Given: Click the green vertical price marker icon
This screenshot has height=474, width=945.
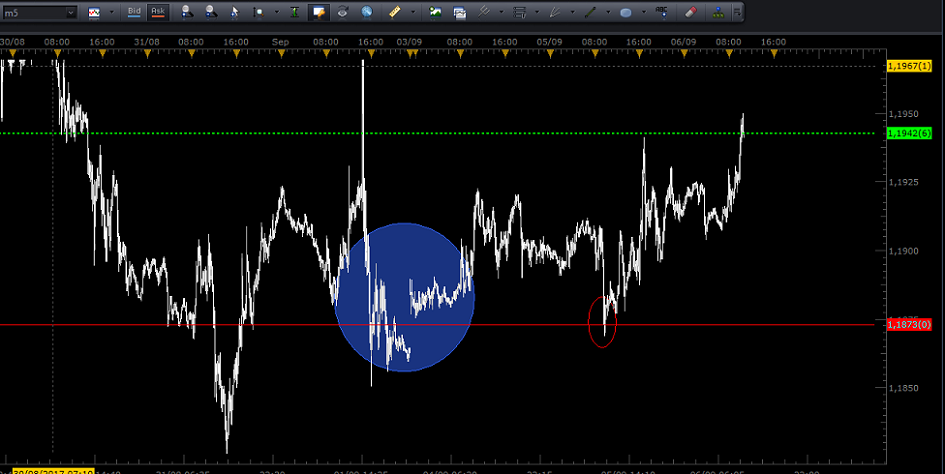Looking at the screenshot, I should tap(294, 13).
